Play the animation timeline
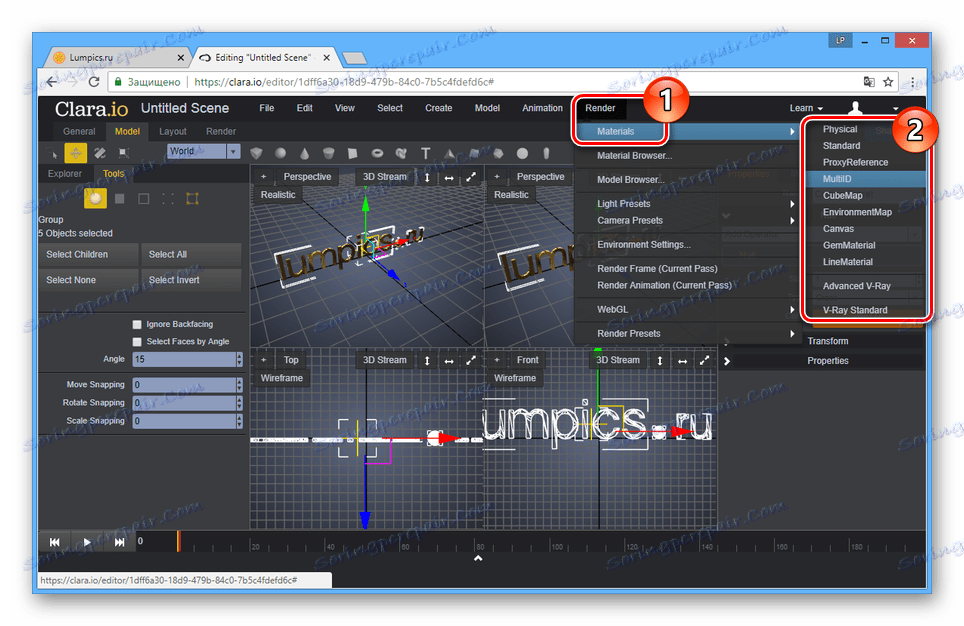Image resolution: width=964 pixels, height=626 pixels. coord(87,542)
